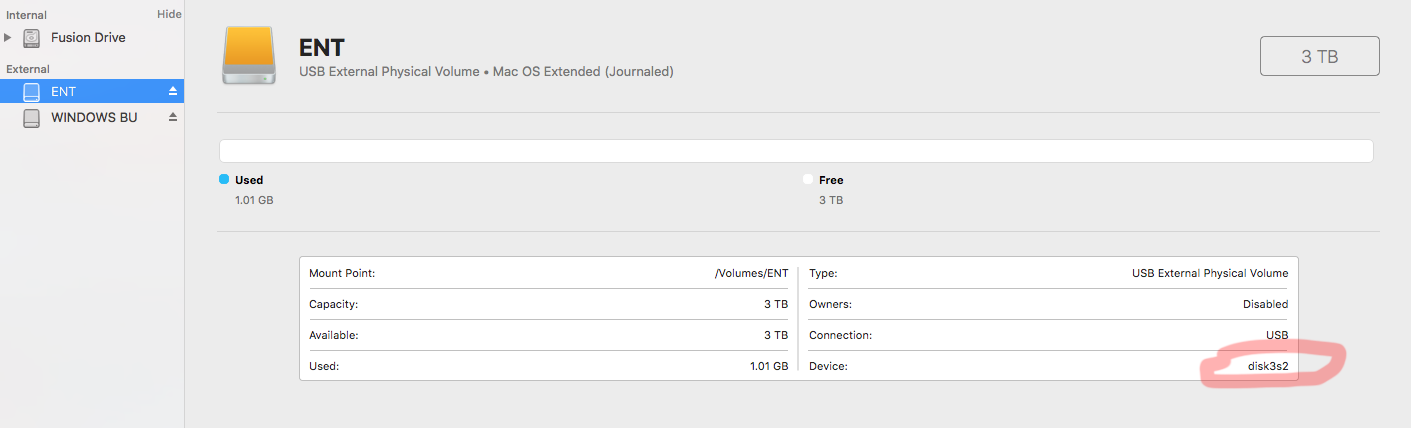Click the storage usage bar
The image size is (1411, 428).
pos(795,151)
